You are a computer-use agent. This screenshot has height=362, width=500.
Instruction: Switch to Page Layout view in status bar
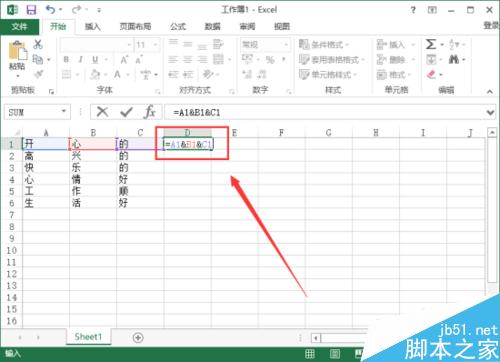(x=335, y=354)
